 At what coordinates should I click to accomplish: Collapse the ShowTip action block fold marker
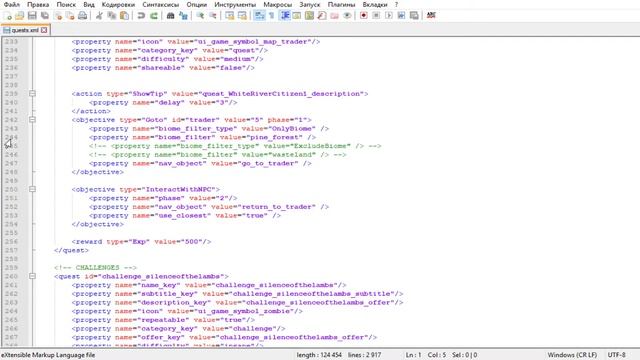pyautogui.click(x=32, y=93)
